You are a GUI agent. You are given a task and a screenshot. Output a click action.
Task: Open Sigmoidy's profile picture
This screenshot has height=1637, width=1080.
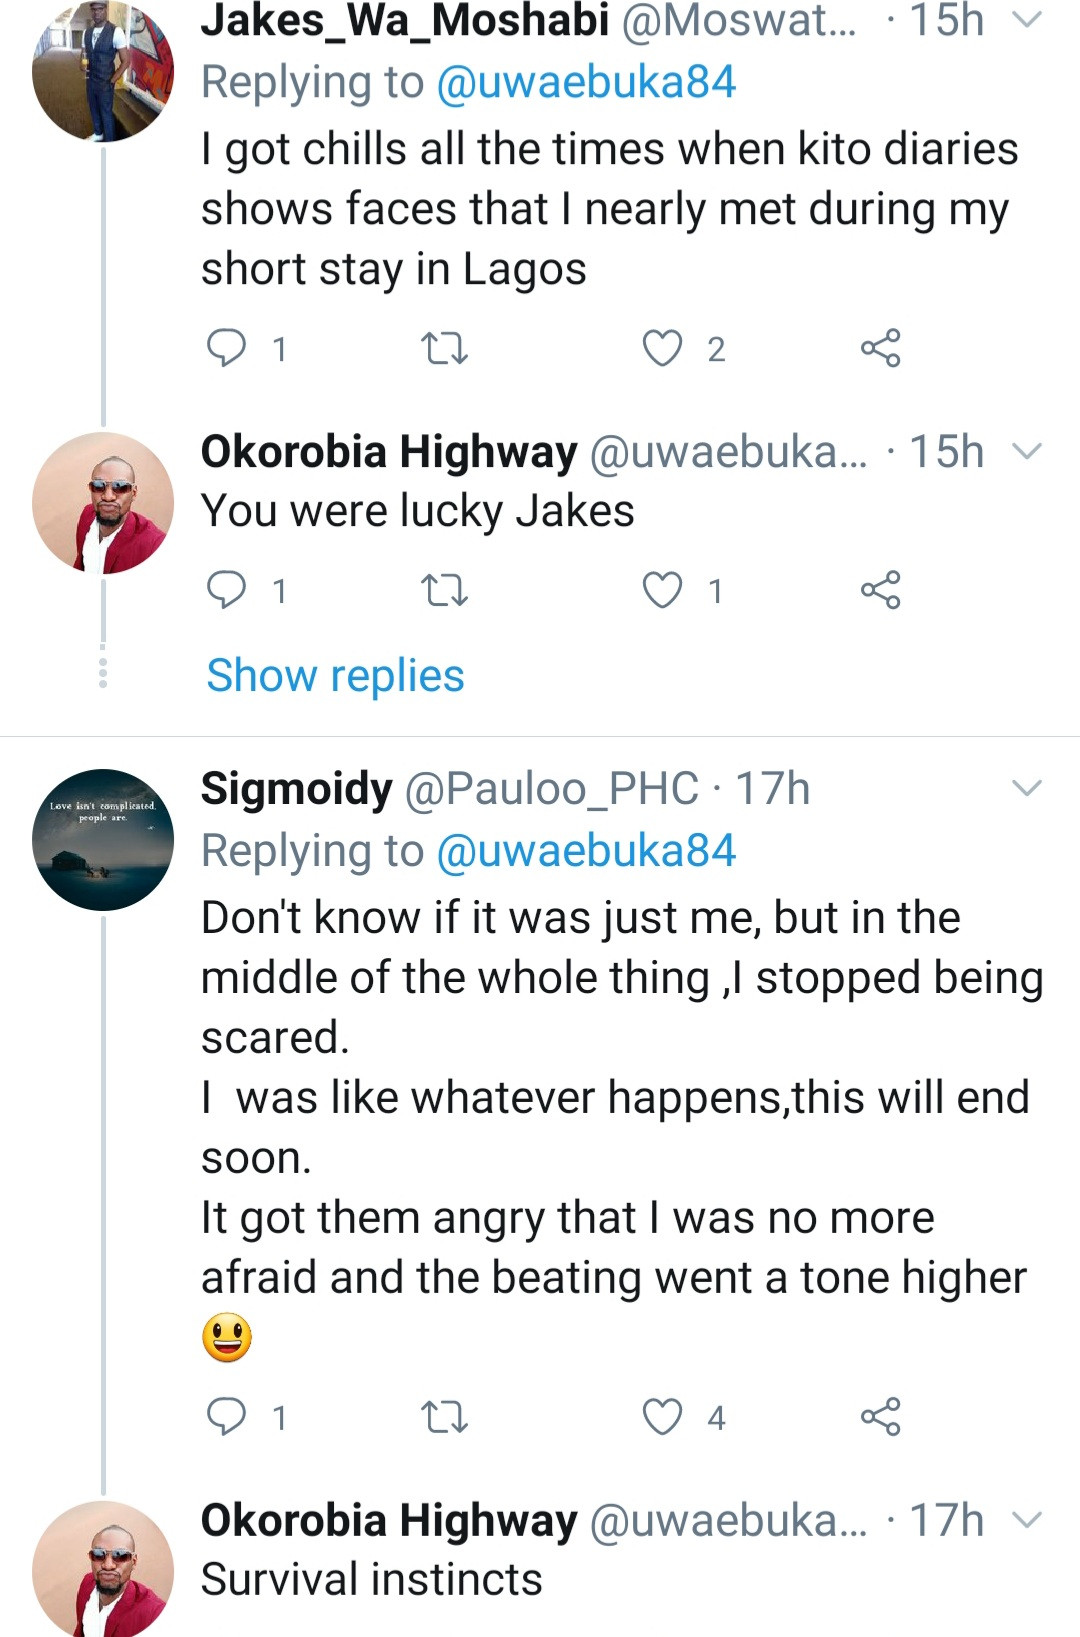click(103, 840)
